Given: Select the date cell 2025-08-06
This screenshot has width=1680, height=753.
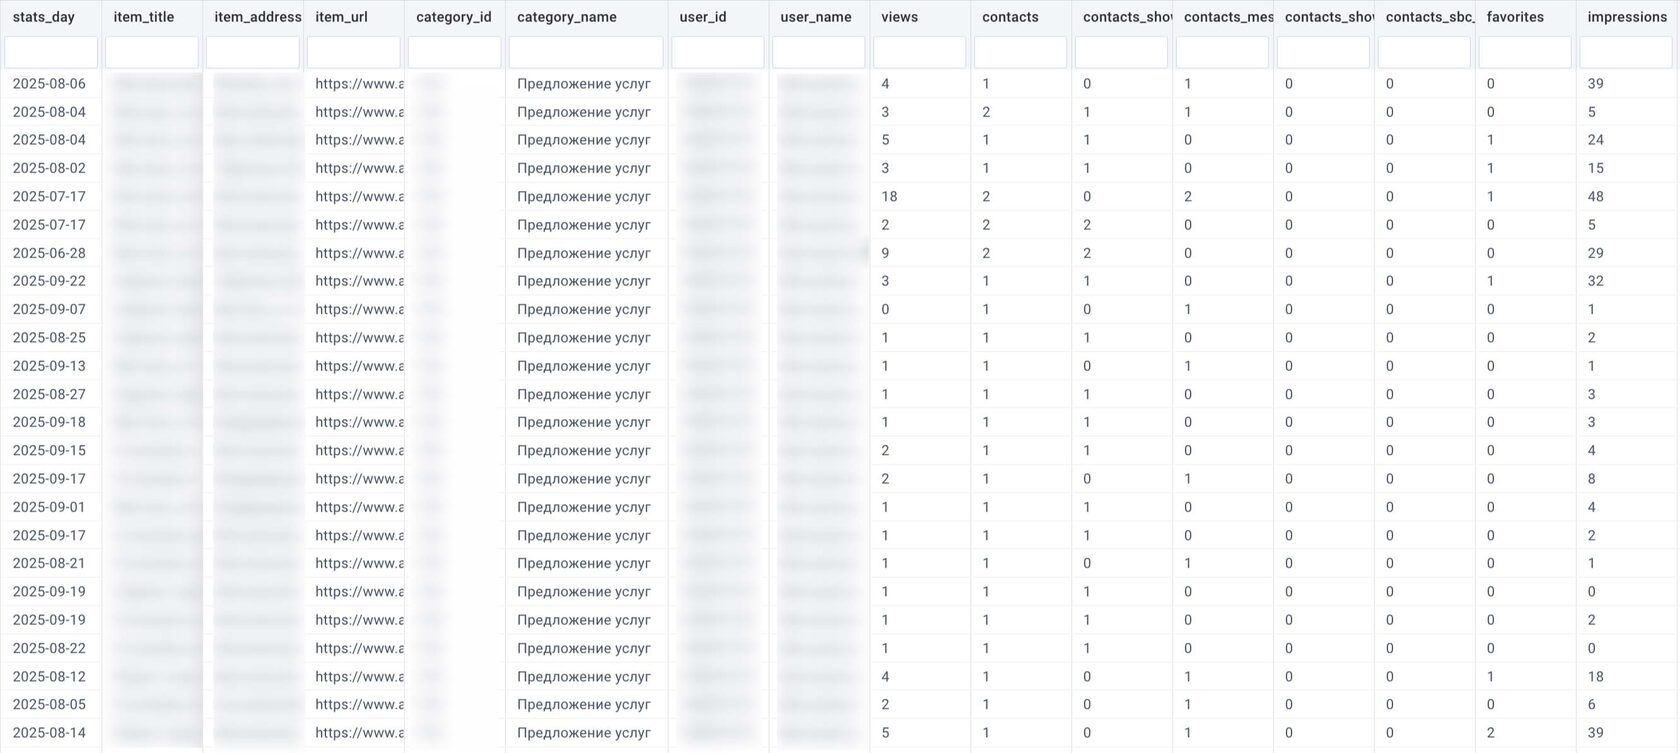Looking at the screenshot, I should (49, 84).
